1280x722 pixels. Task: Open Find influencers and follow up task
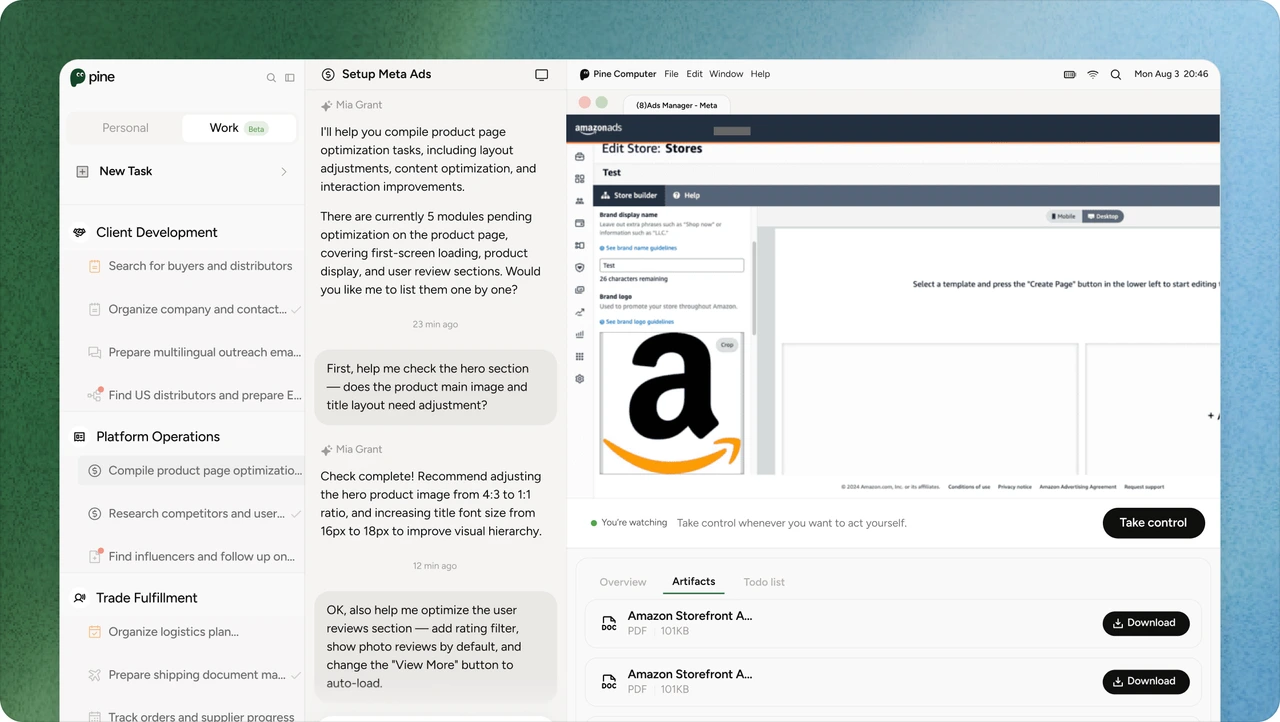tap(190, 556)
